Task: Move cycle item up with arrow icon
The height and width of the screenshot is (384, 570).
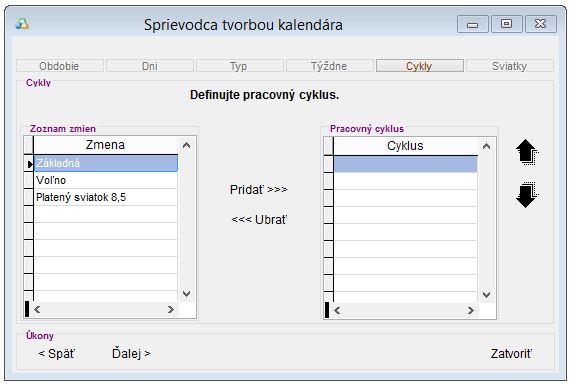Action: coord(527,152)
